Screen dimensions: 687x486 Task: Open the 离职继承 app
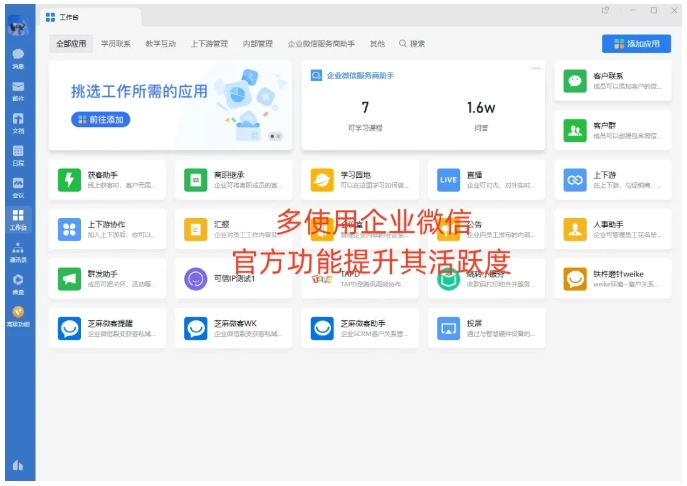(234, 180)
